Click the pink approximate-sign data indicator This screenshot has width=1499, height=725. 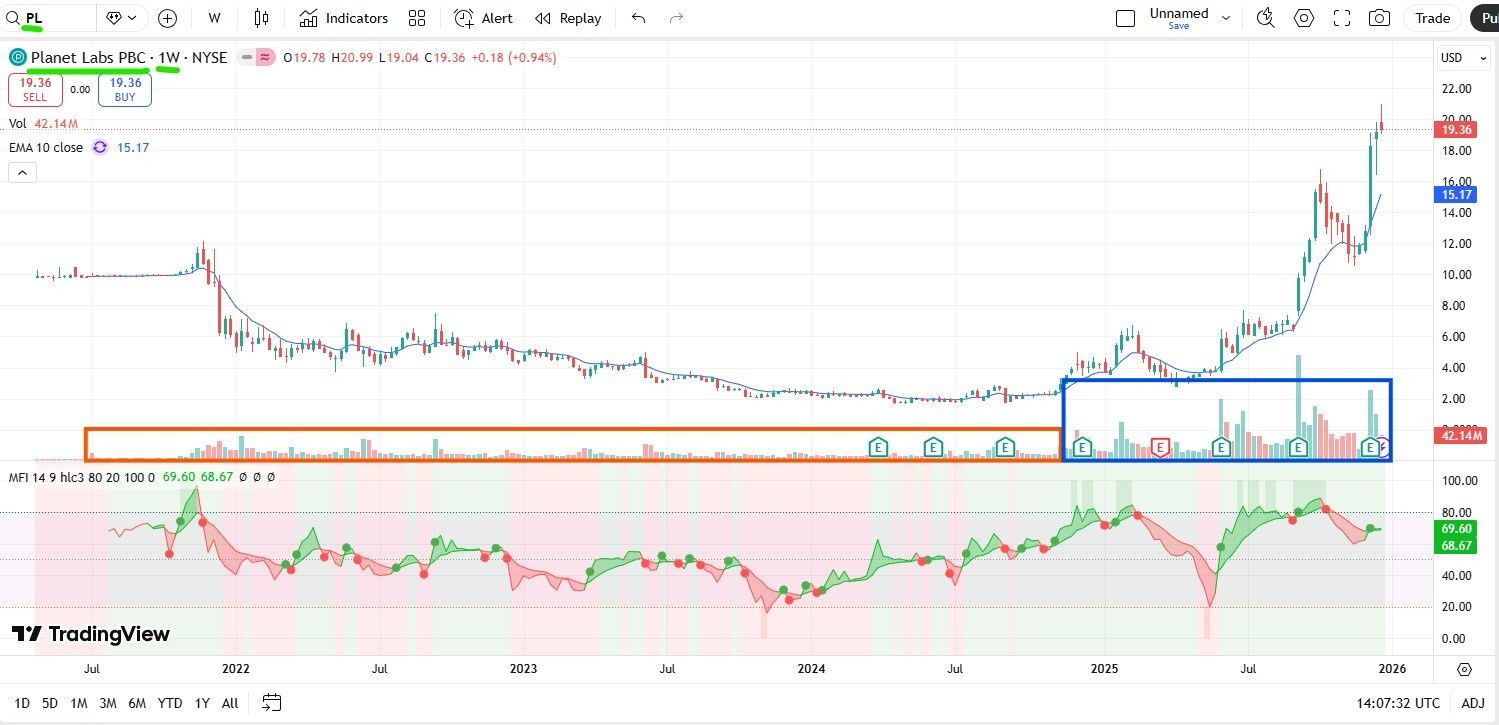pyautogui.click(x=265, y=57)
